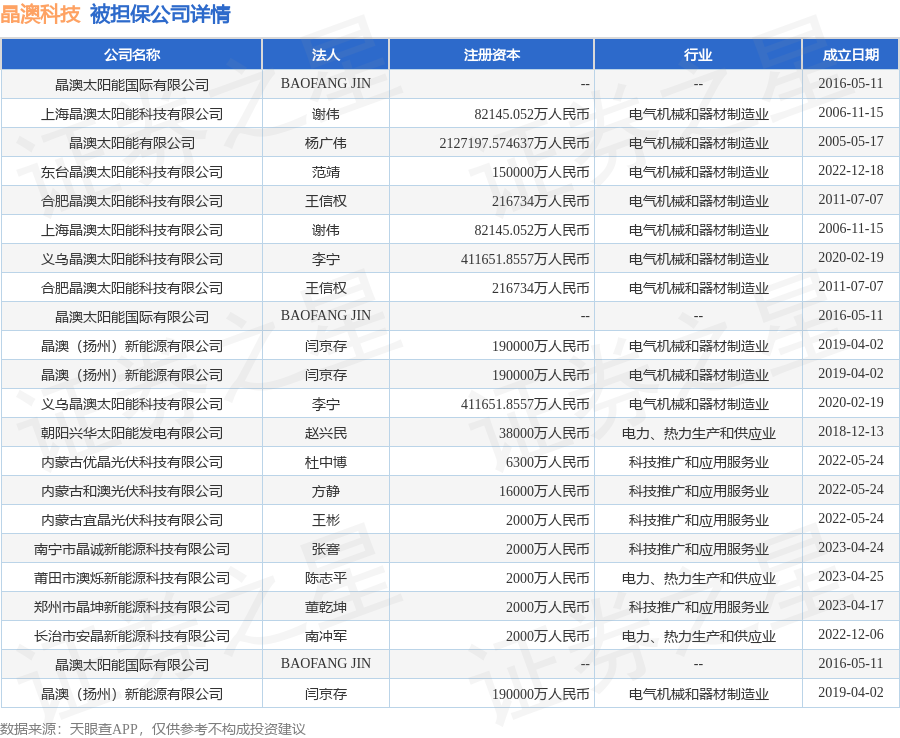This screenshot has width=900, height=738.
Task: Click date 2023-04-25
Action: (851, 577)
